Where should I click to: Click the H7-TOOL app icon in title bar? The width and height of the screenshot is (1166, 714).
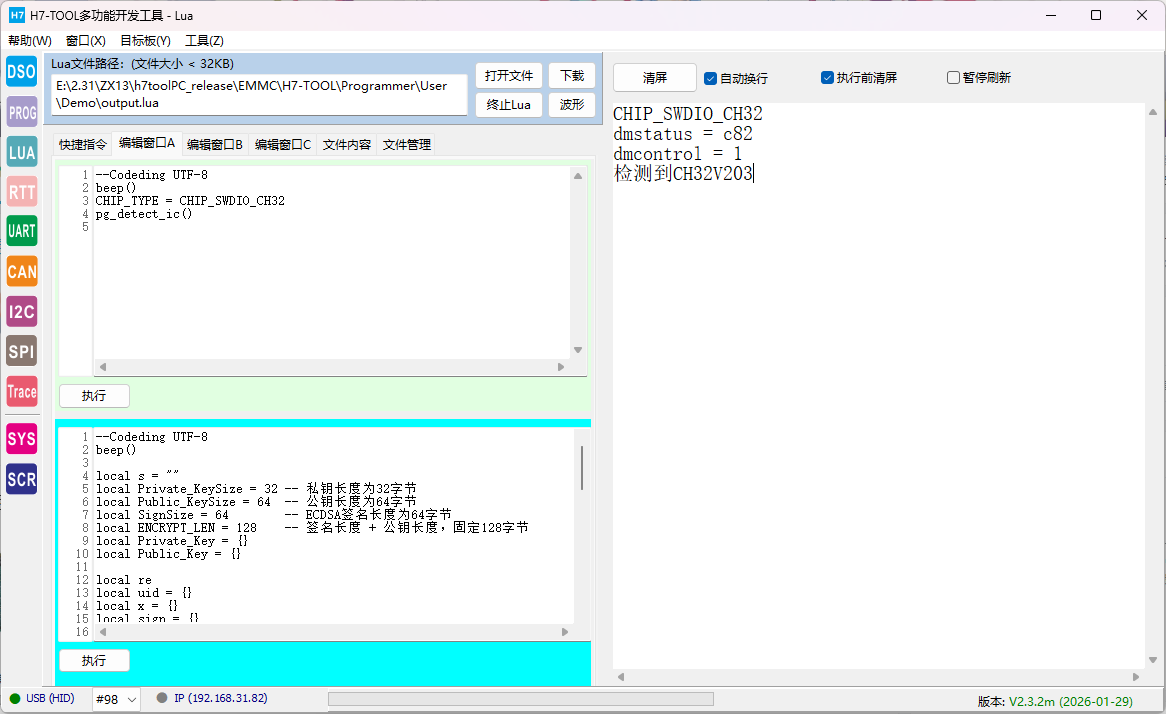coord(16,15)
